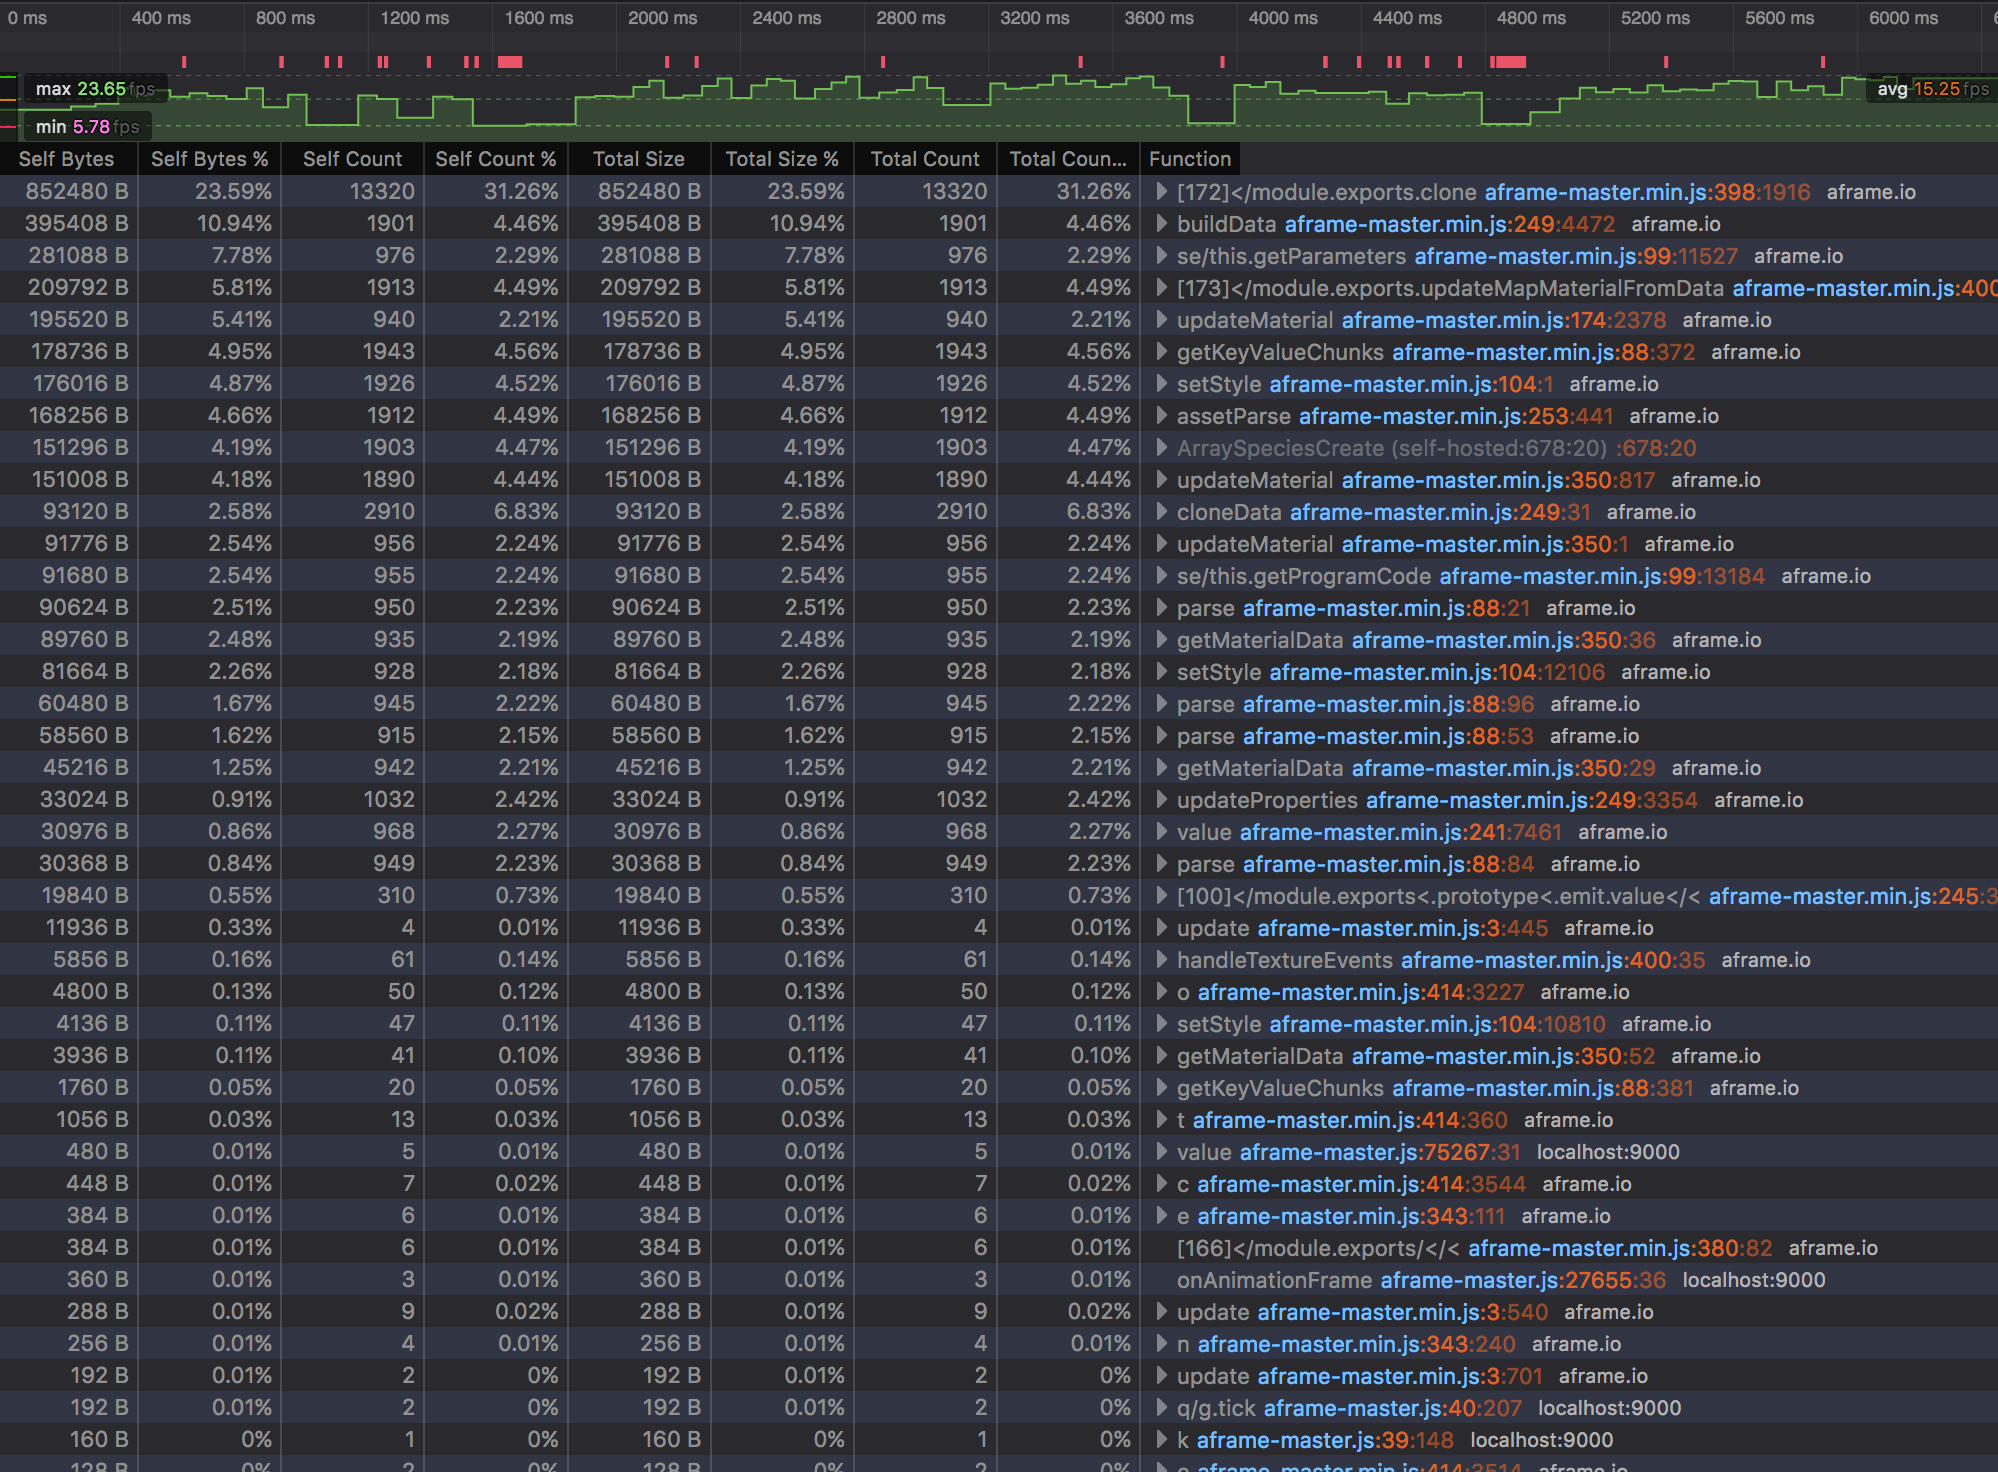Expand module.exports.clone top row arrow
The image size is (1998, 1472).
click(x=1161, y=191)
